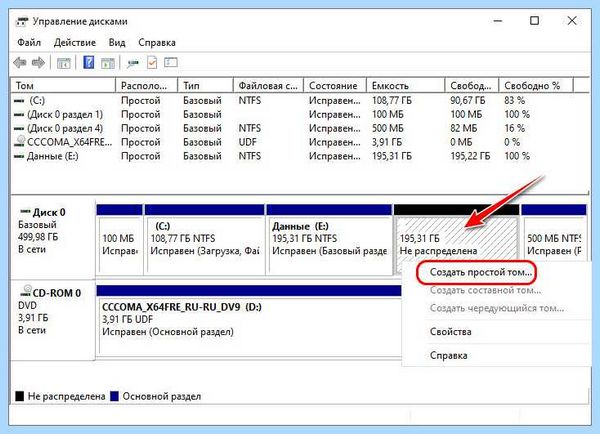The image size is (600, 434).
Task: Select the 500 МБ NTFS partition block
Action: 554,240
